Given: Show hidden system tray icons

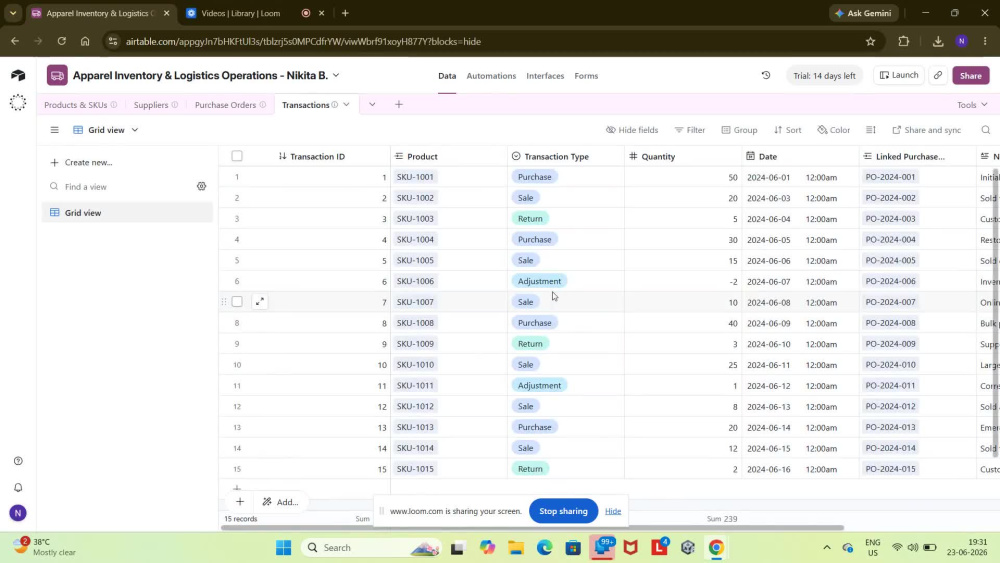Looking at the screenshot, I should (827, 548).
